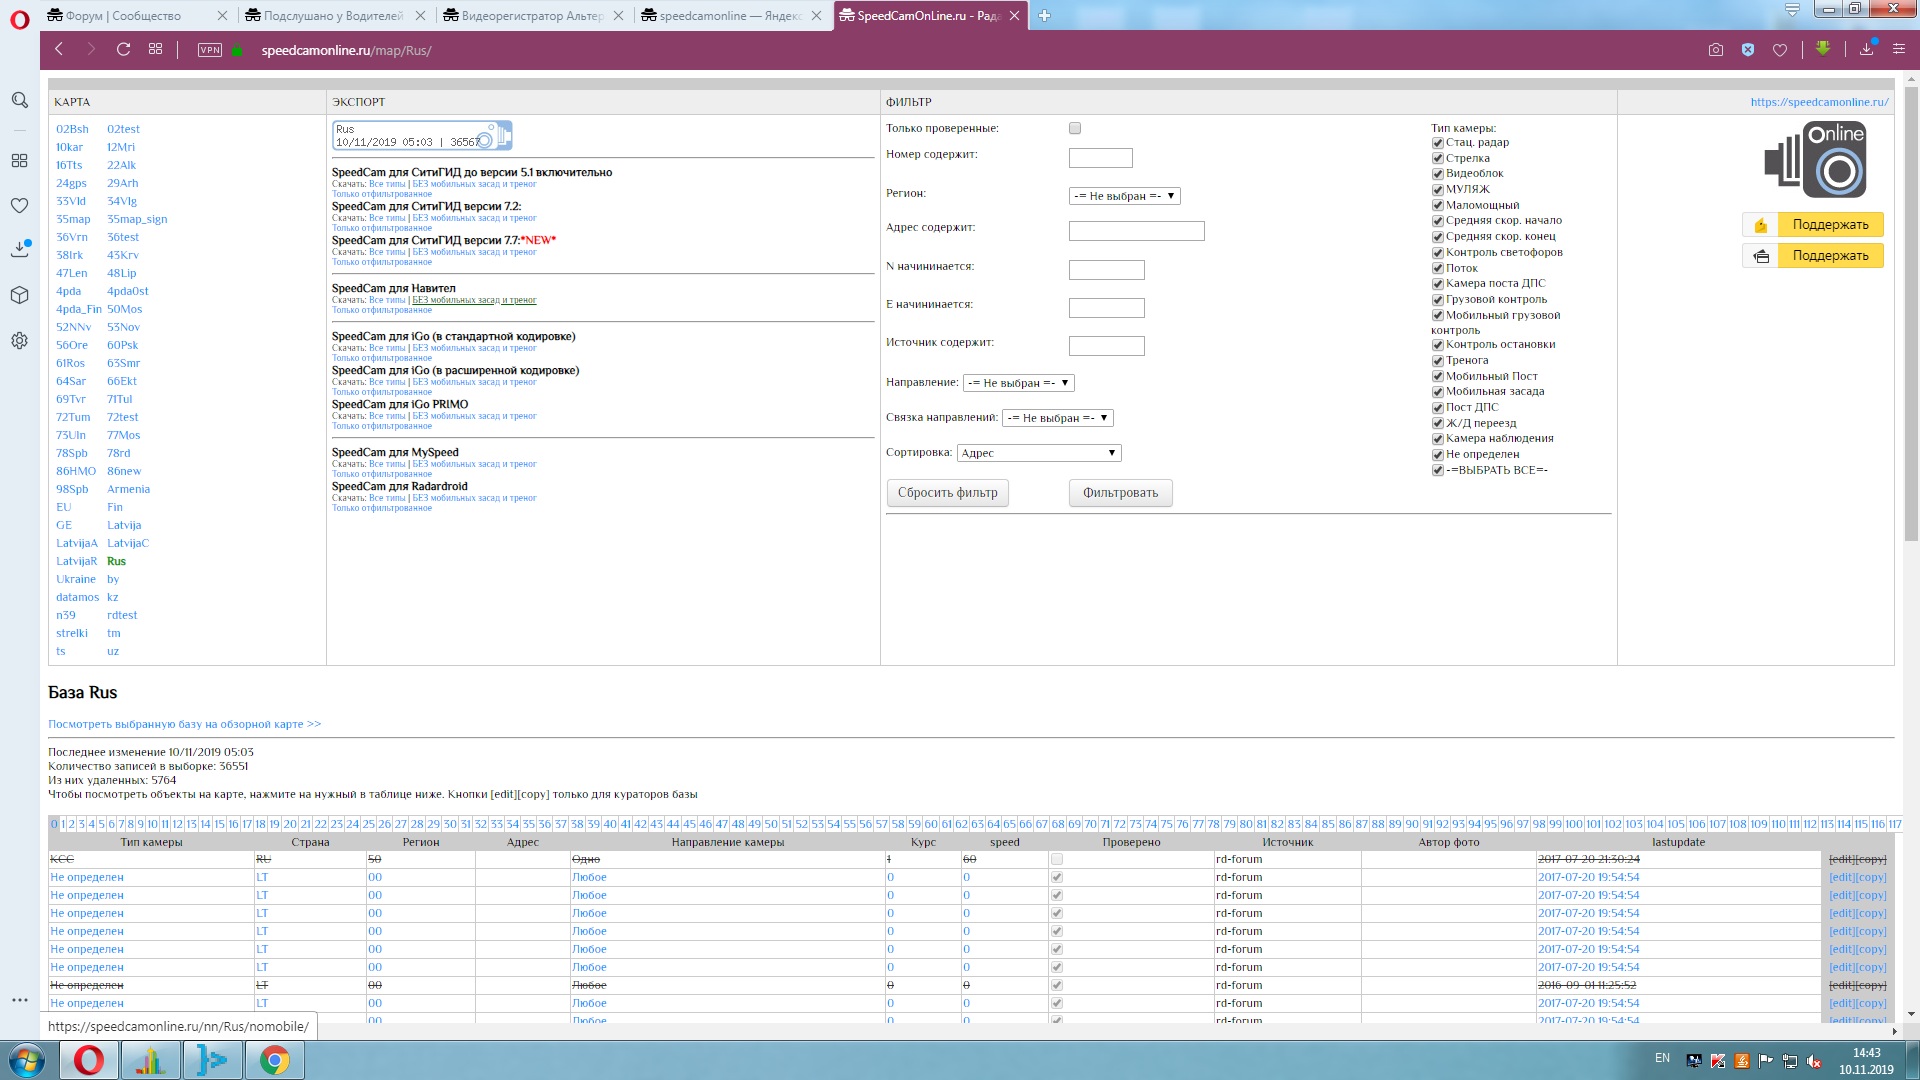Take snapshot with camera icon
1920x1080 pixels.
[1716, 50]
